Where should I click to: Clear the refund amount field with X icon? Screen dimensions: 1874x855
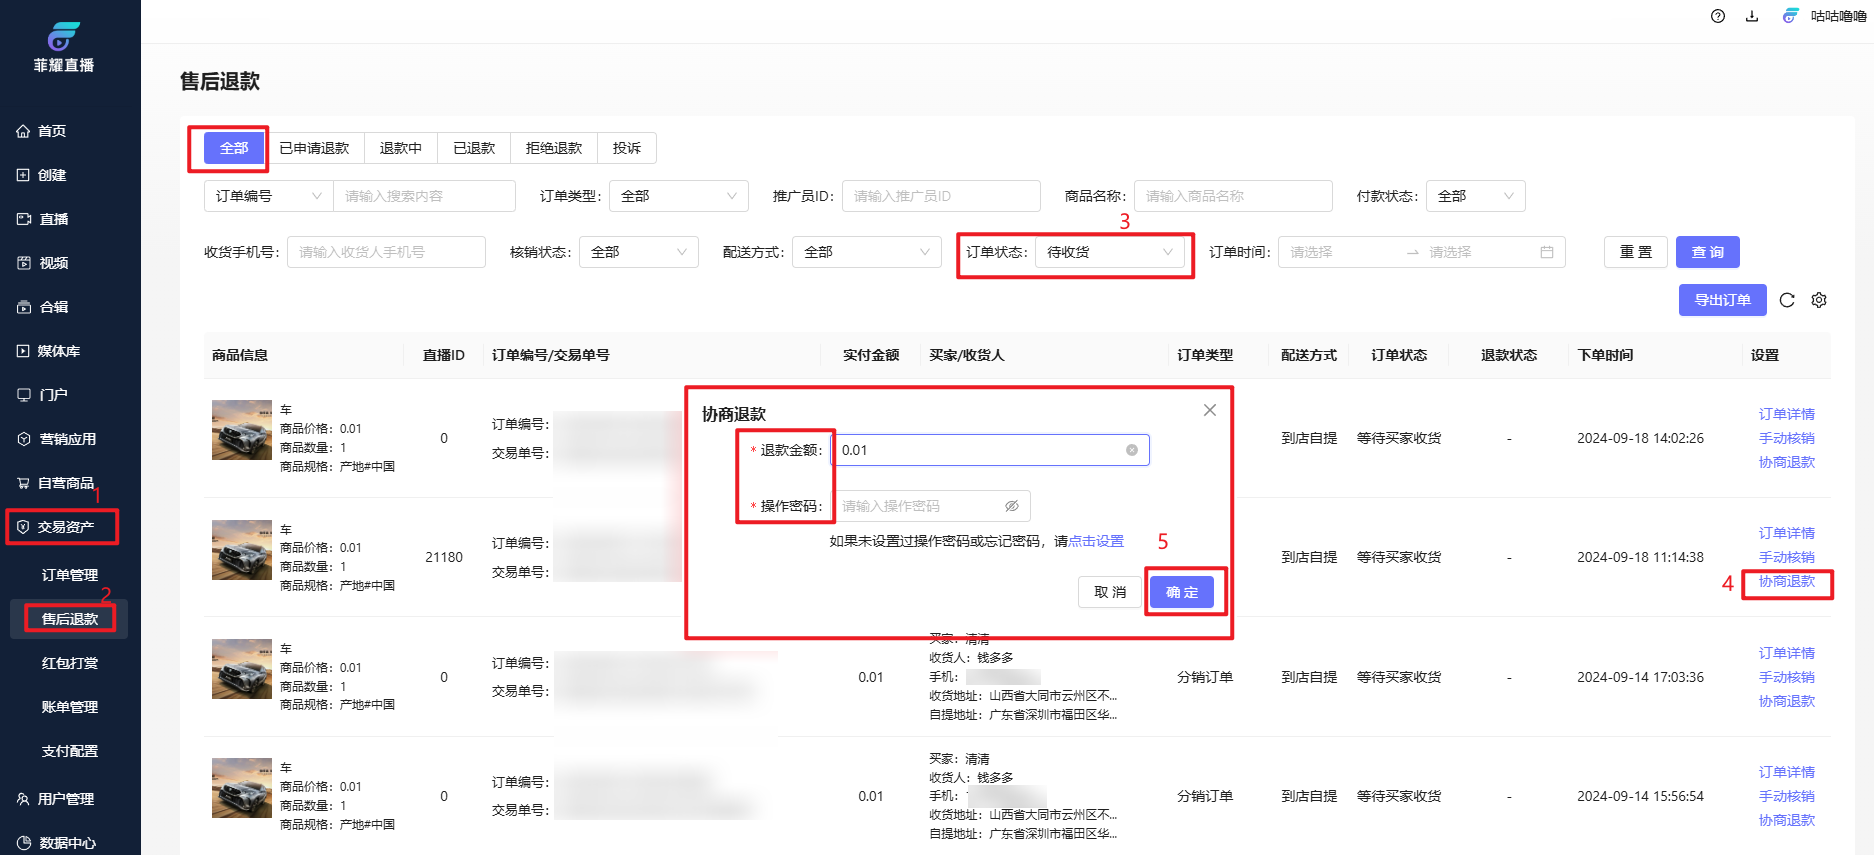tap(1132, 450)
